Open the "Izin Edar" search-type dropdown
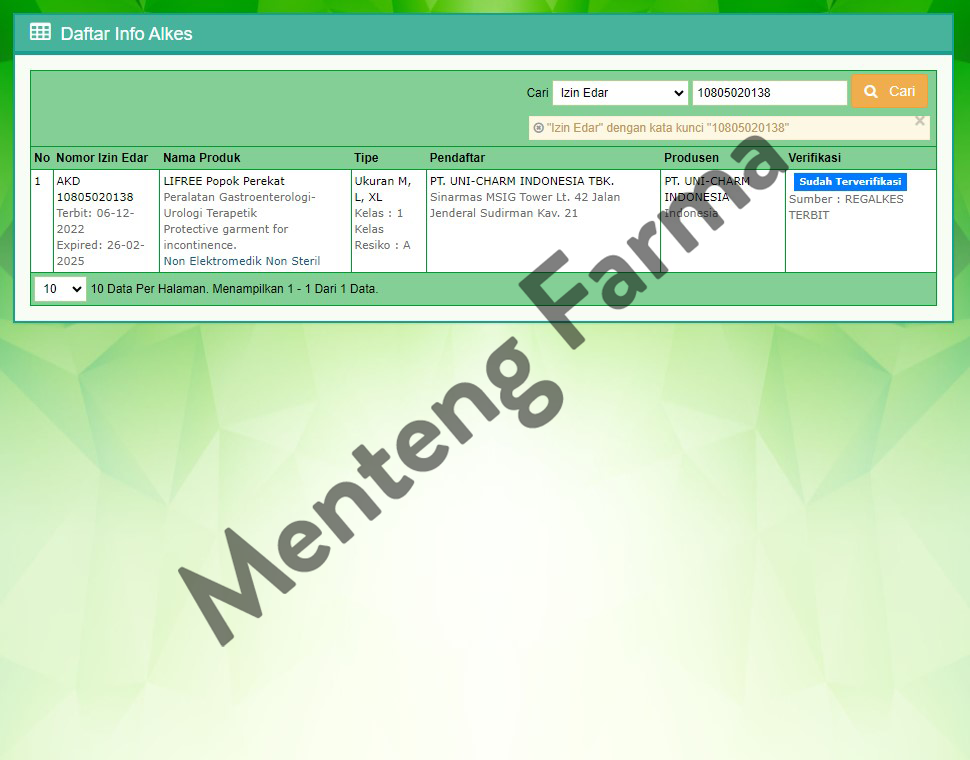The image size is (970, 760). [x=619, y=91]
